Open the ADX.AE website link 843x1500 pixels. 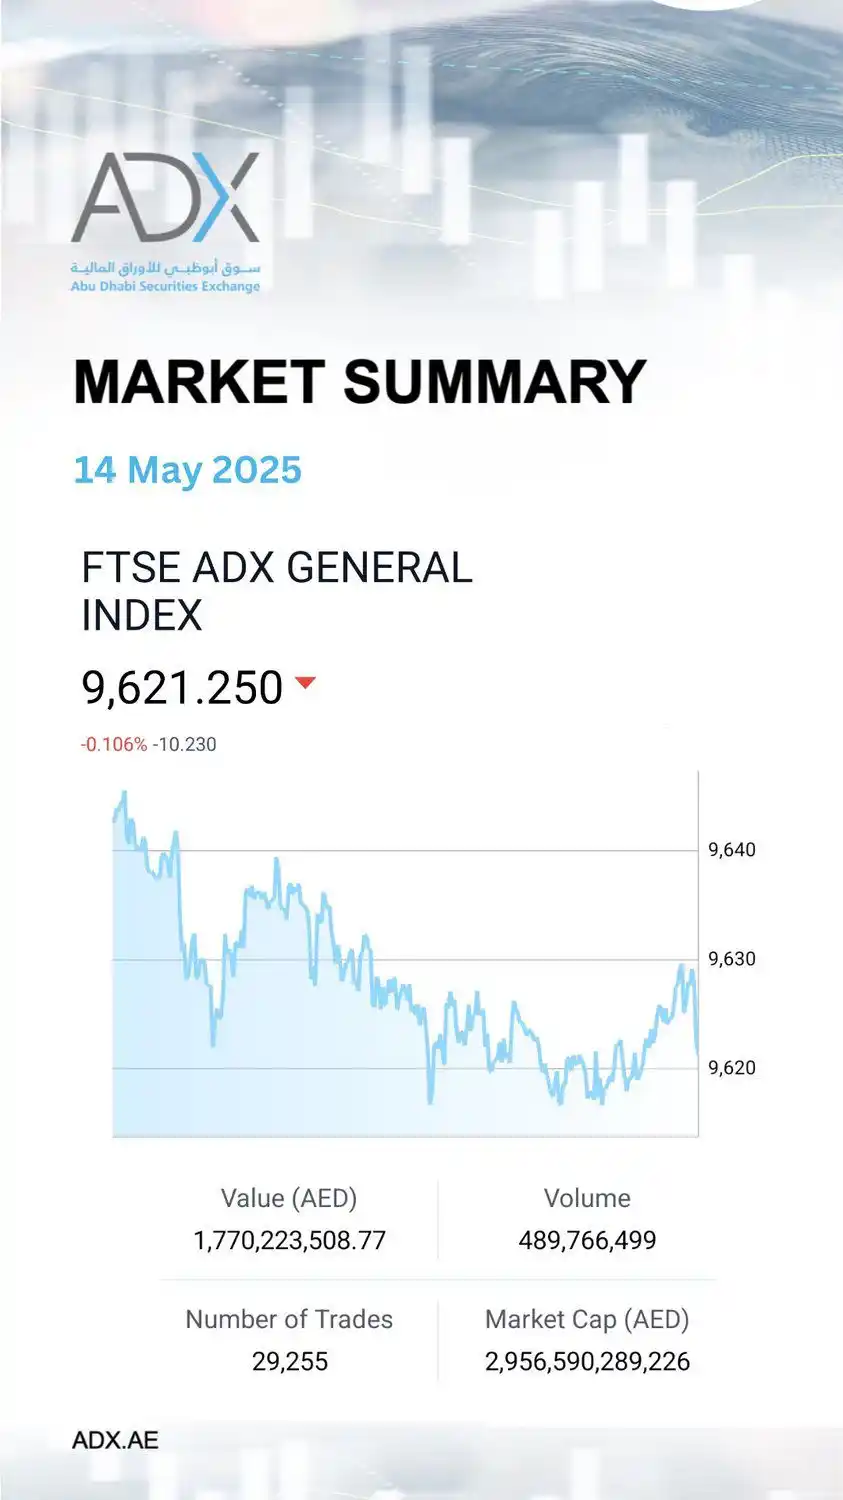(115, 1440)
